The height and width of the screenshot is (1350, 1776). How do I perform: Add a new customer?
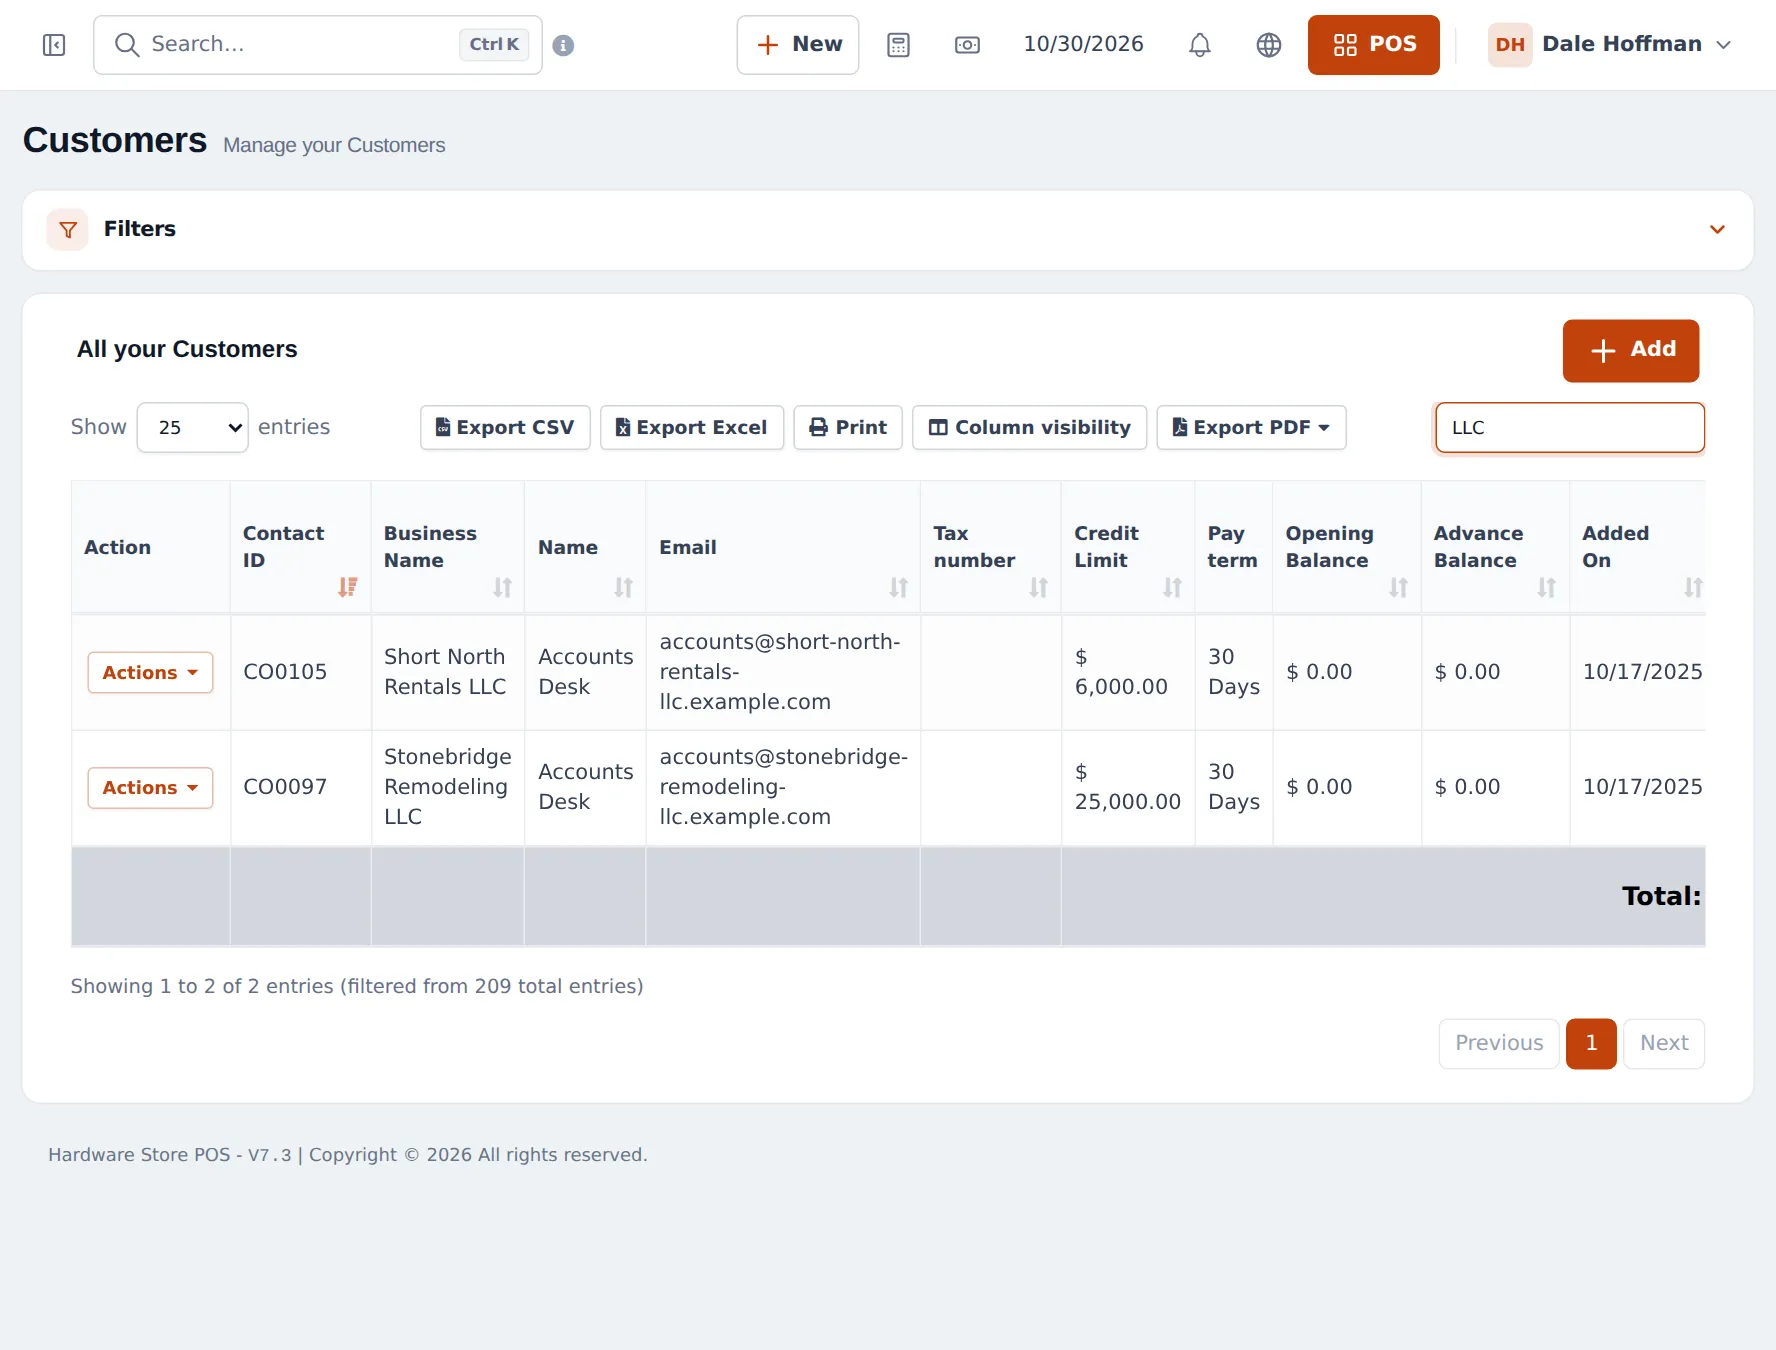[x=1631, y=351]
